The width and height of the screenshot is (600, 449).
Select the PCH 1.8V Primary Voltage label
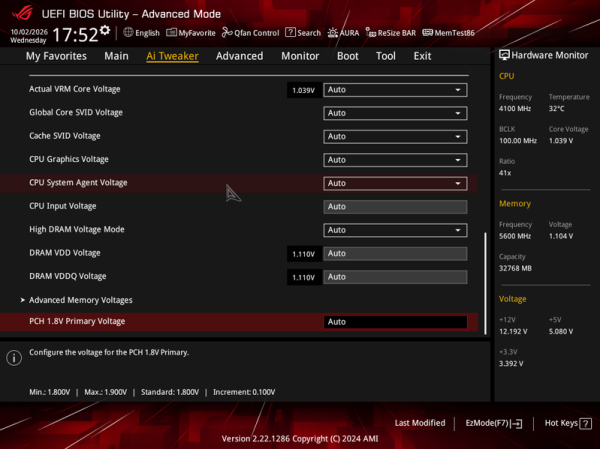tap(77, 321)
